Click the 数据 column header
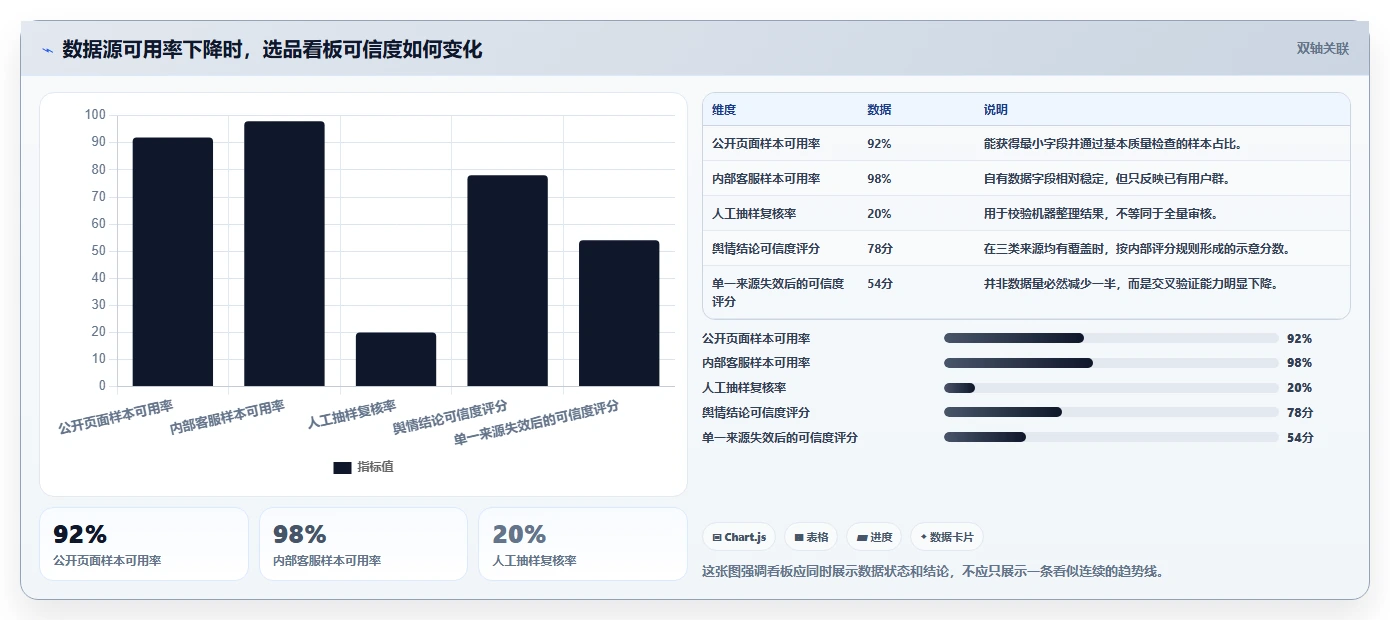This screenshot has width=1390, height=620. point(879,110)
